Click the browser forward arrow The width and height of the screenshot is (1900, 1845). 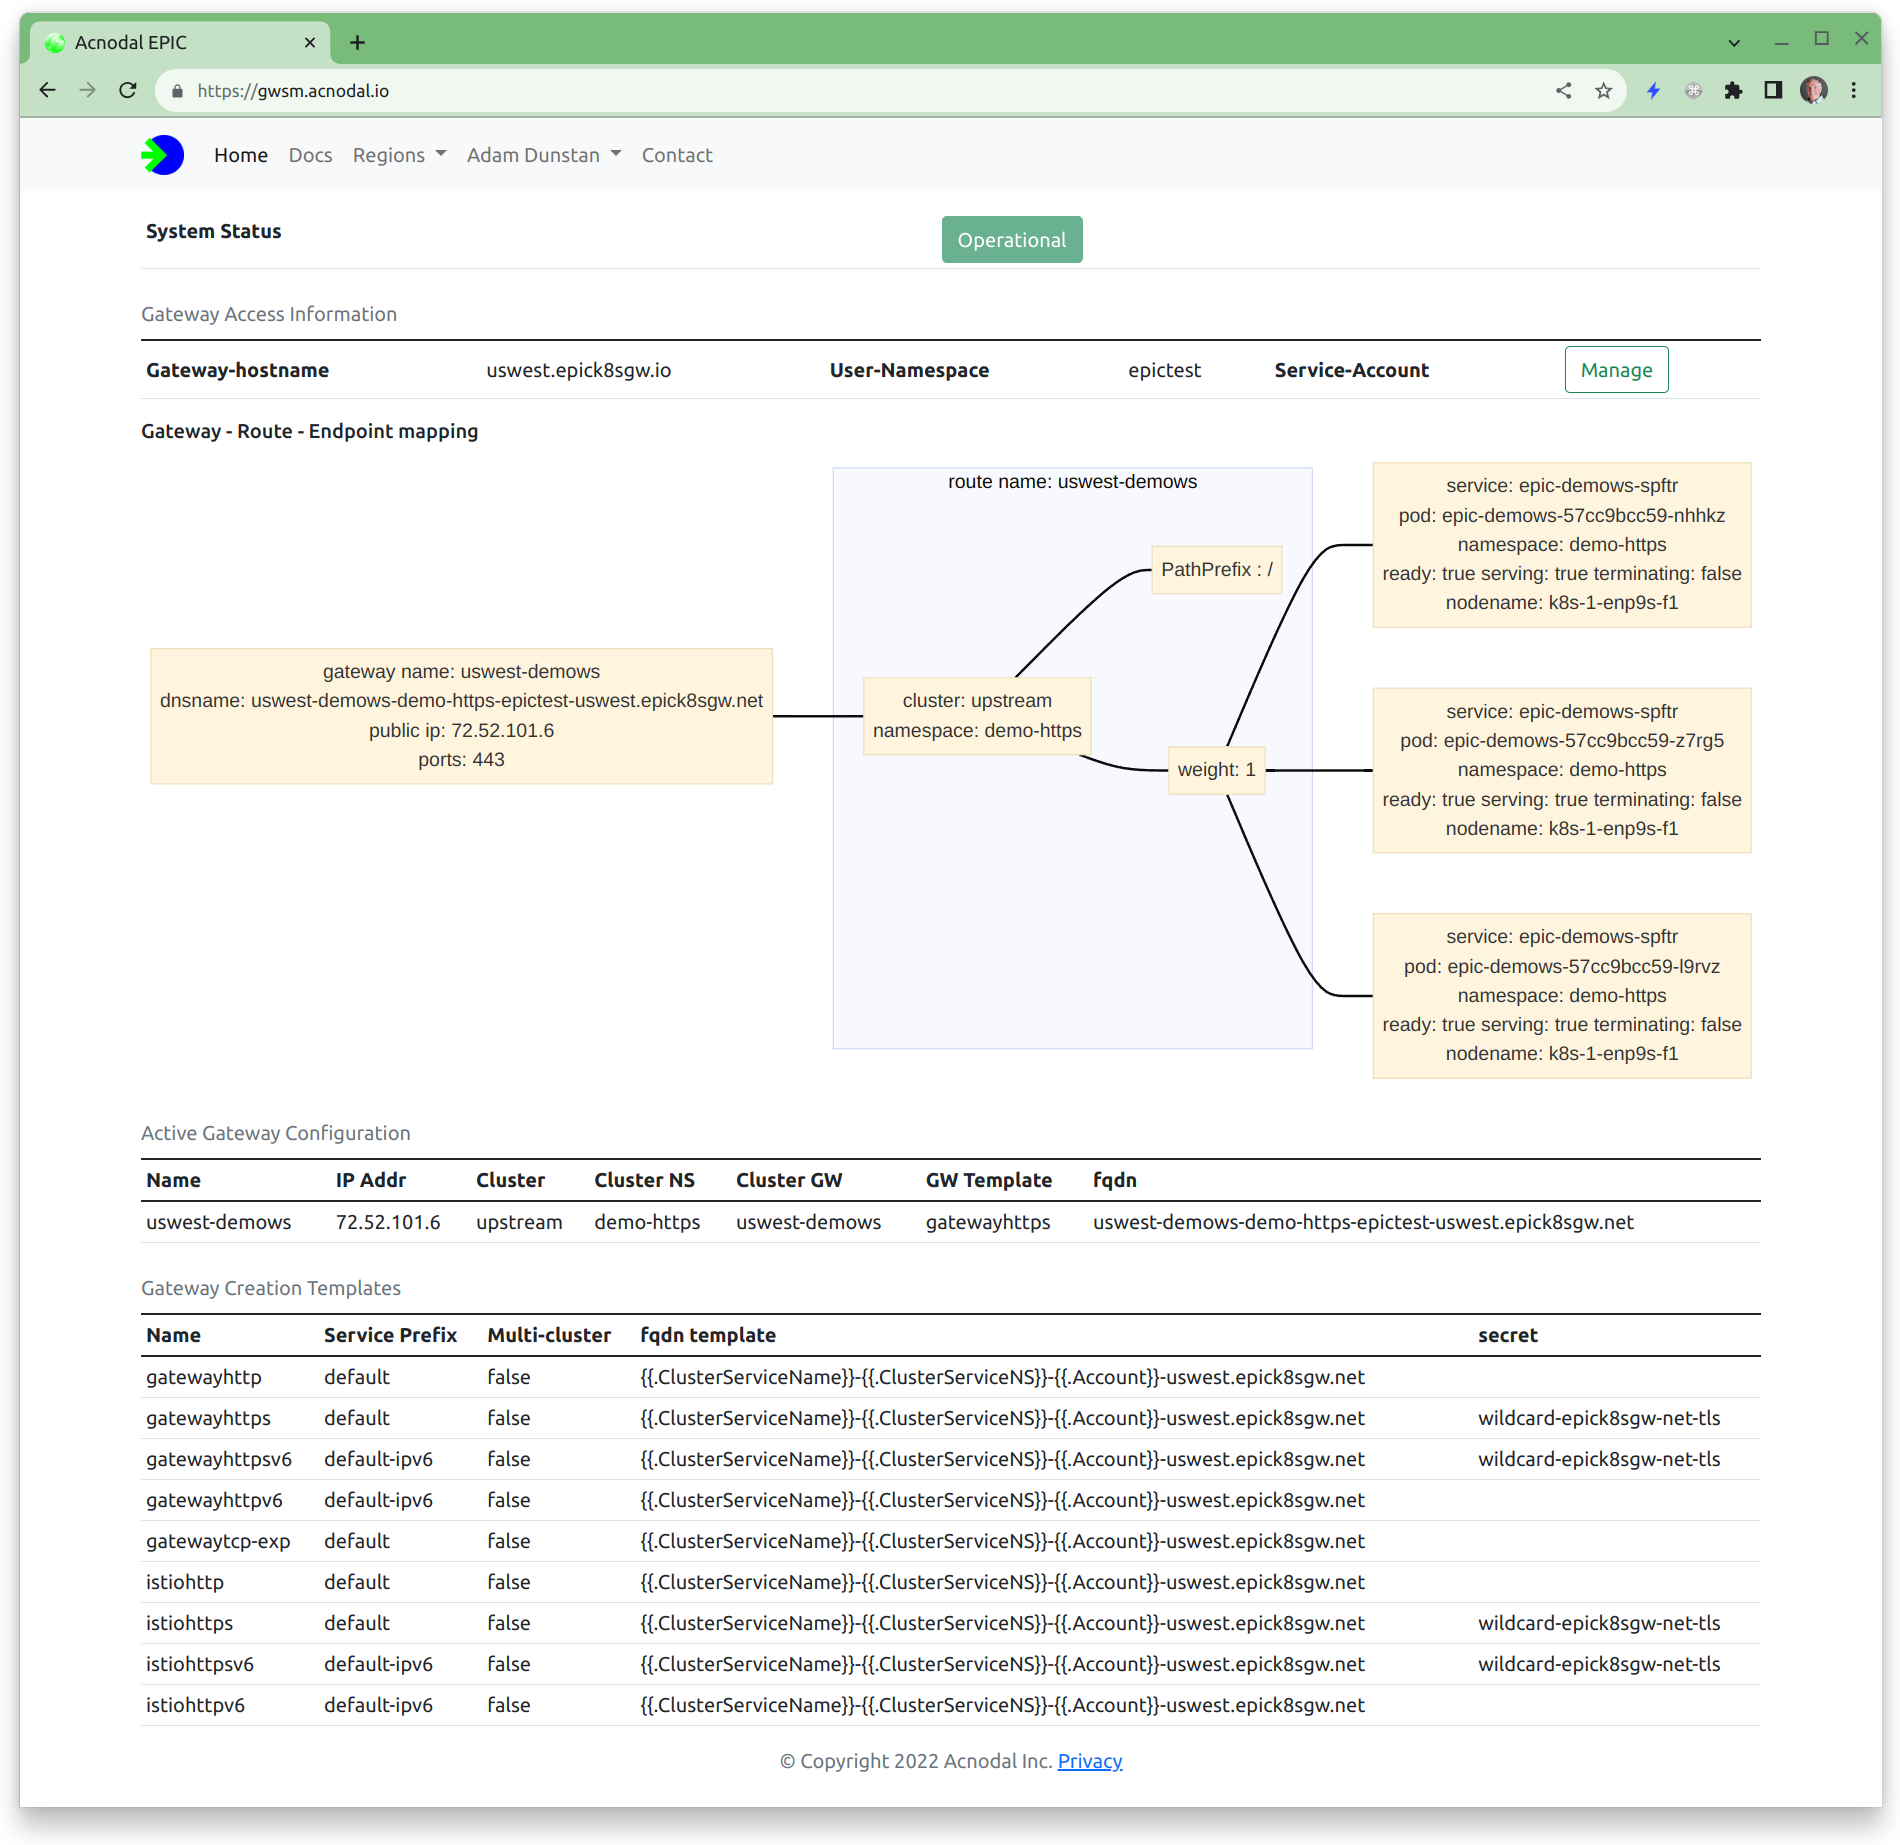[88, 91]
